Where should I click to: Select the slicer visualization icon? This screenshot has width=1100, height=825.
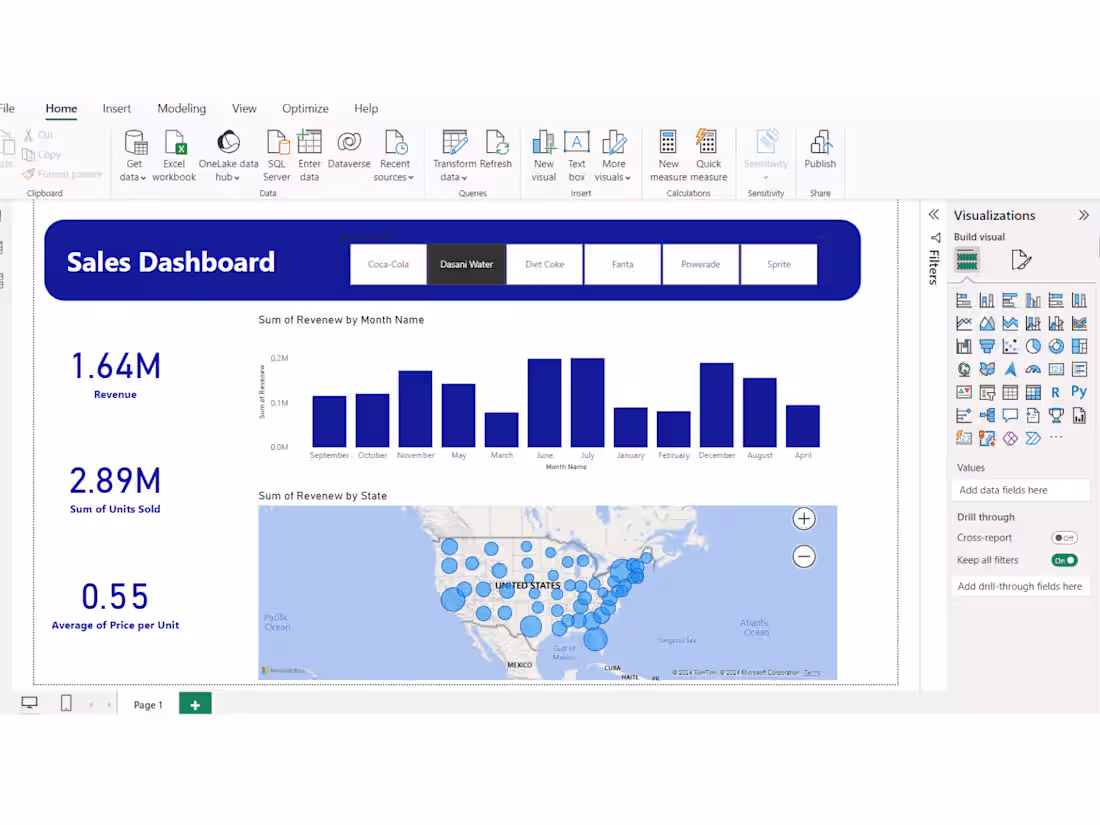(x=986, y=391)
